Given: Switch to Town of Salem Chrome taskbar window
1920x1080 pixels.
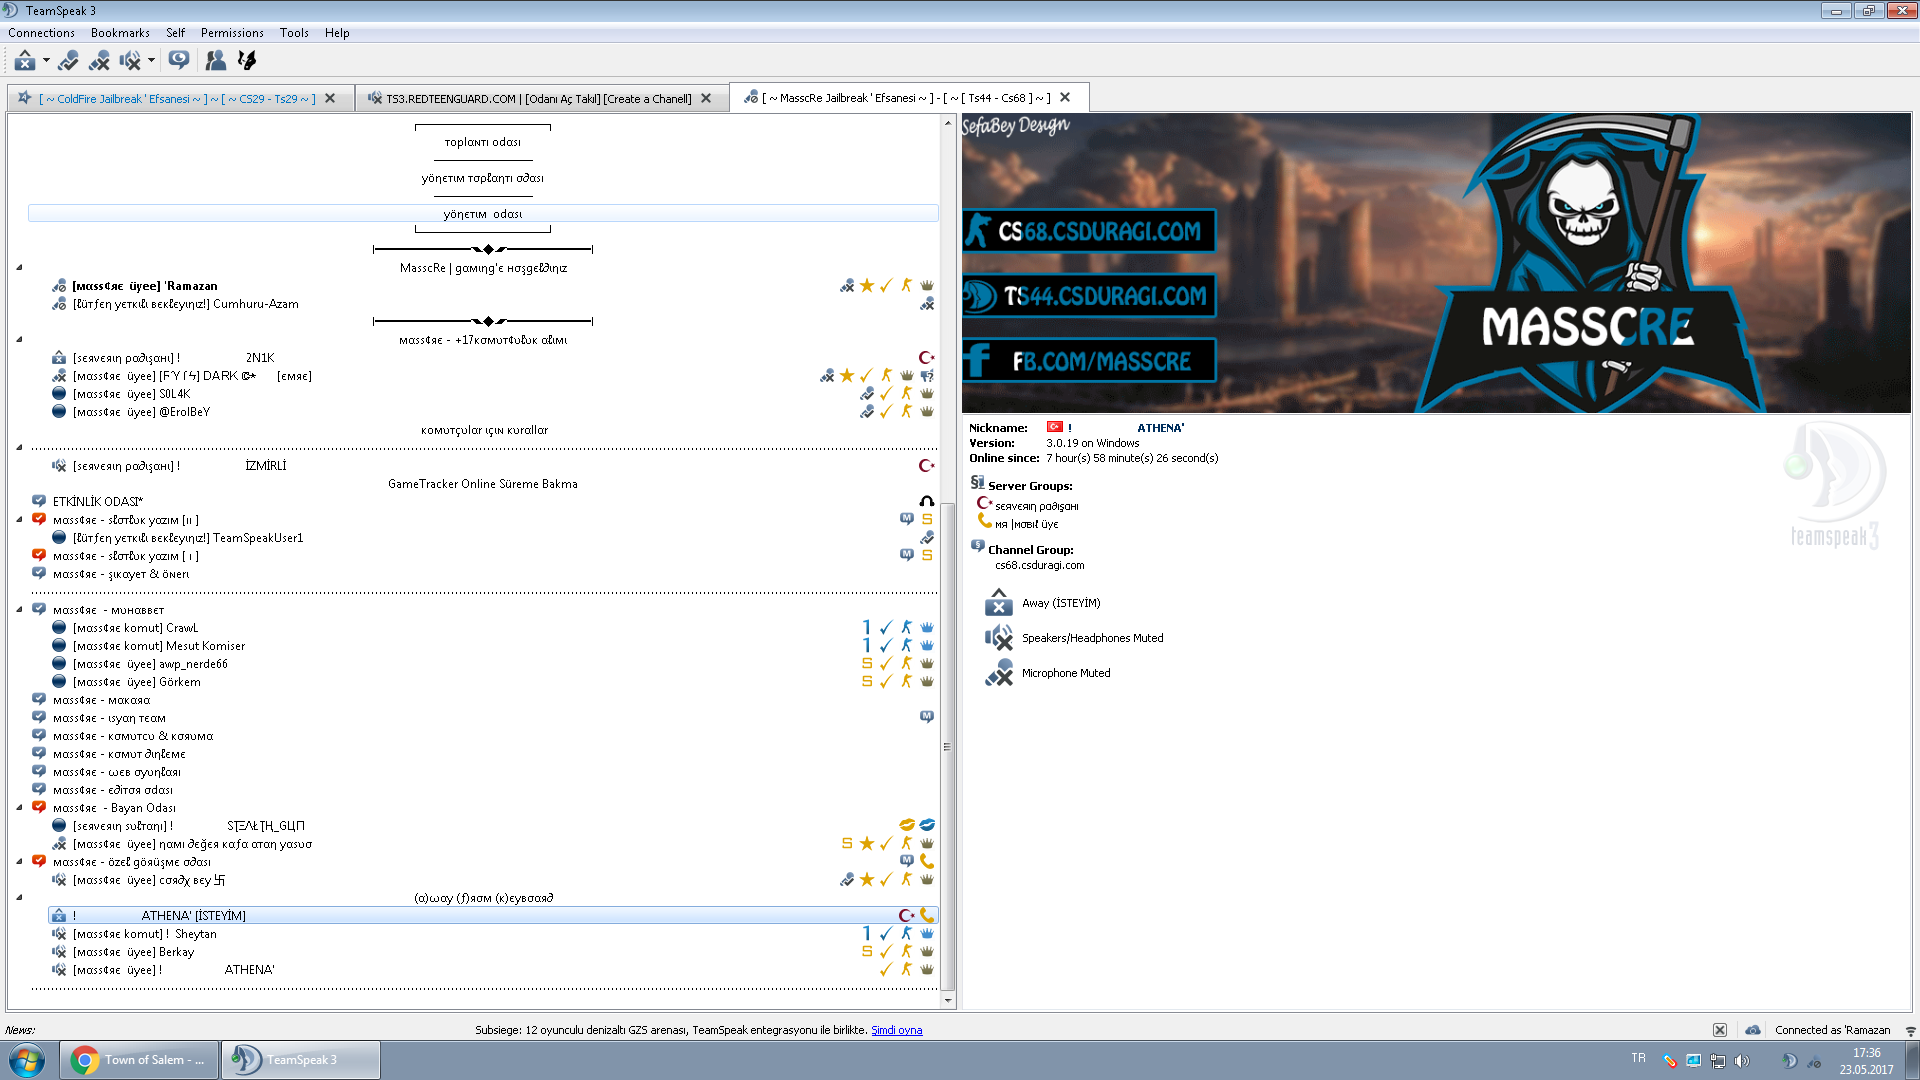Looking at the screenshot, I should point(139,1060).
